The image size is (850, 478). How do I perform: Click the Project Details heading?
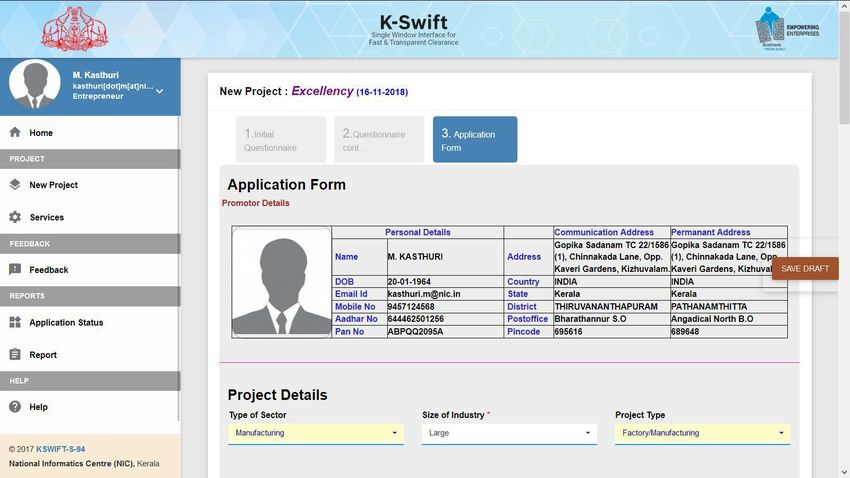(x=277, y=395)
